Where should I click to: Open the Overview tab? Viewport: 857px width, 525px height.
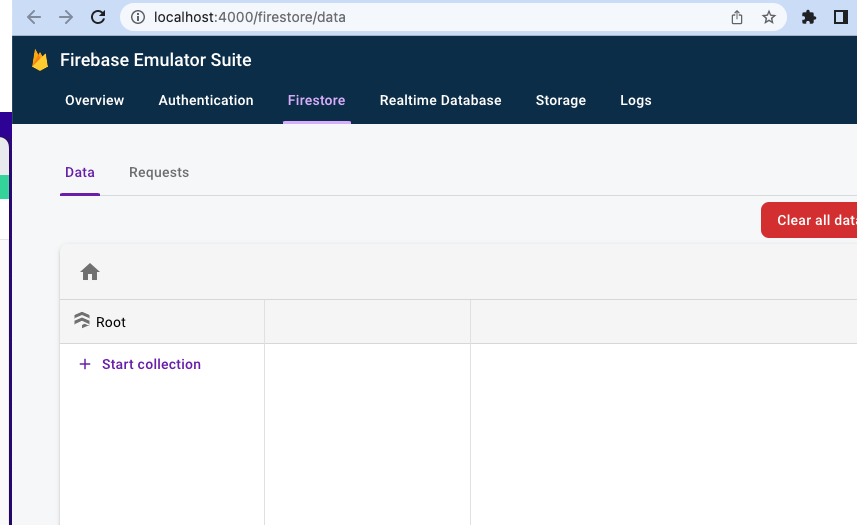pyautogui.click(x=95, y=101)
